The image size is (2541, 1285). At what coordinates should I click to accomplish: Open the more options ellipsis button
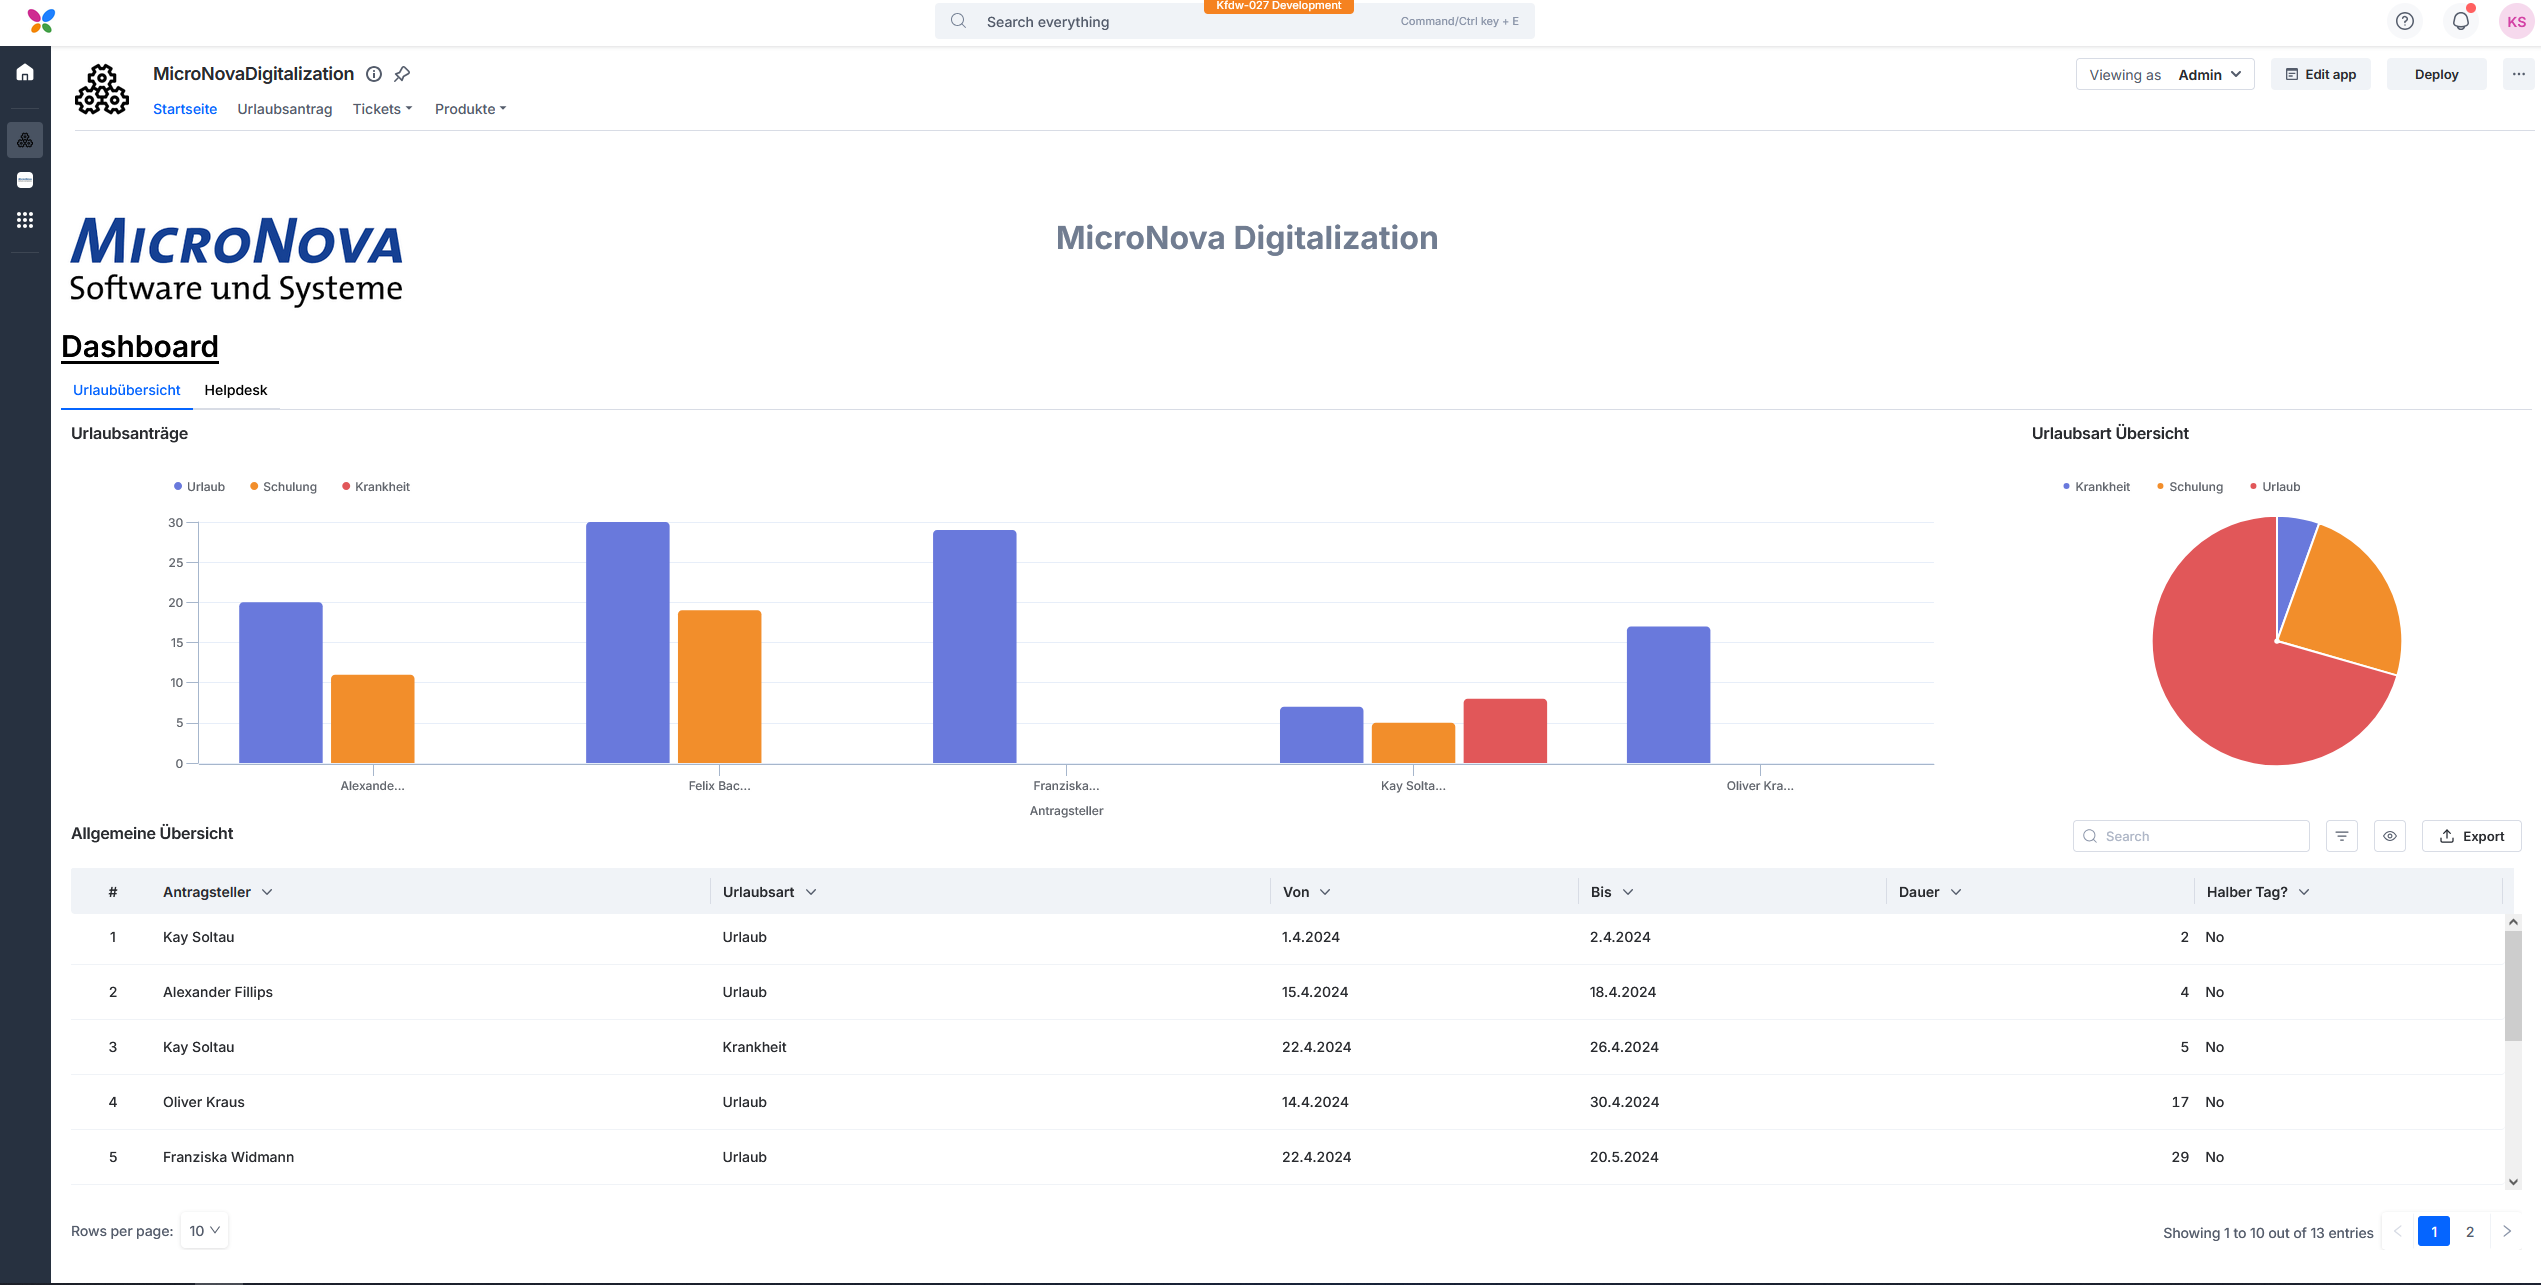[x=2518, y=74]
